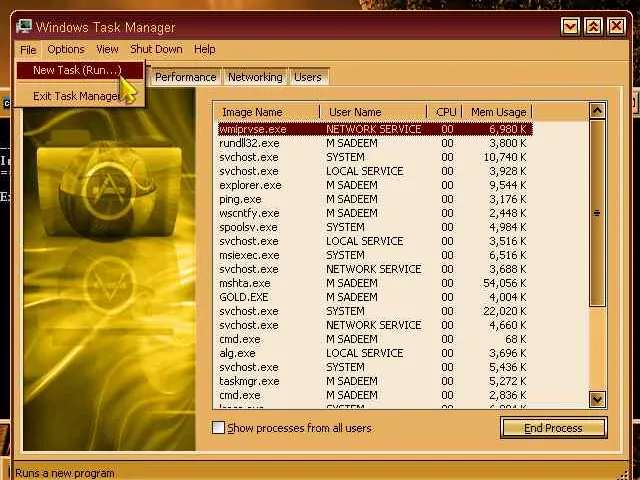This screenshot has height=480, width=640.
Task: Open the Options menu
Action: click(x=66, y=49)
